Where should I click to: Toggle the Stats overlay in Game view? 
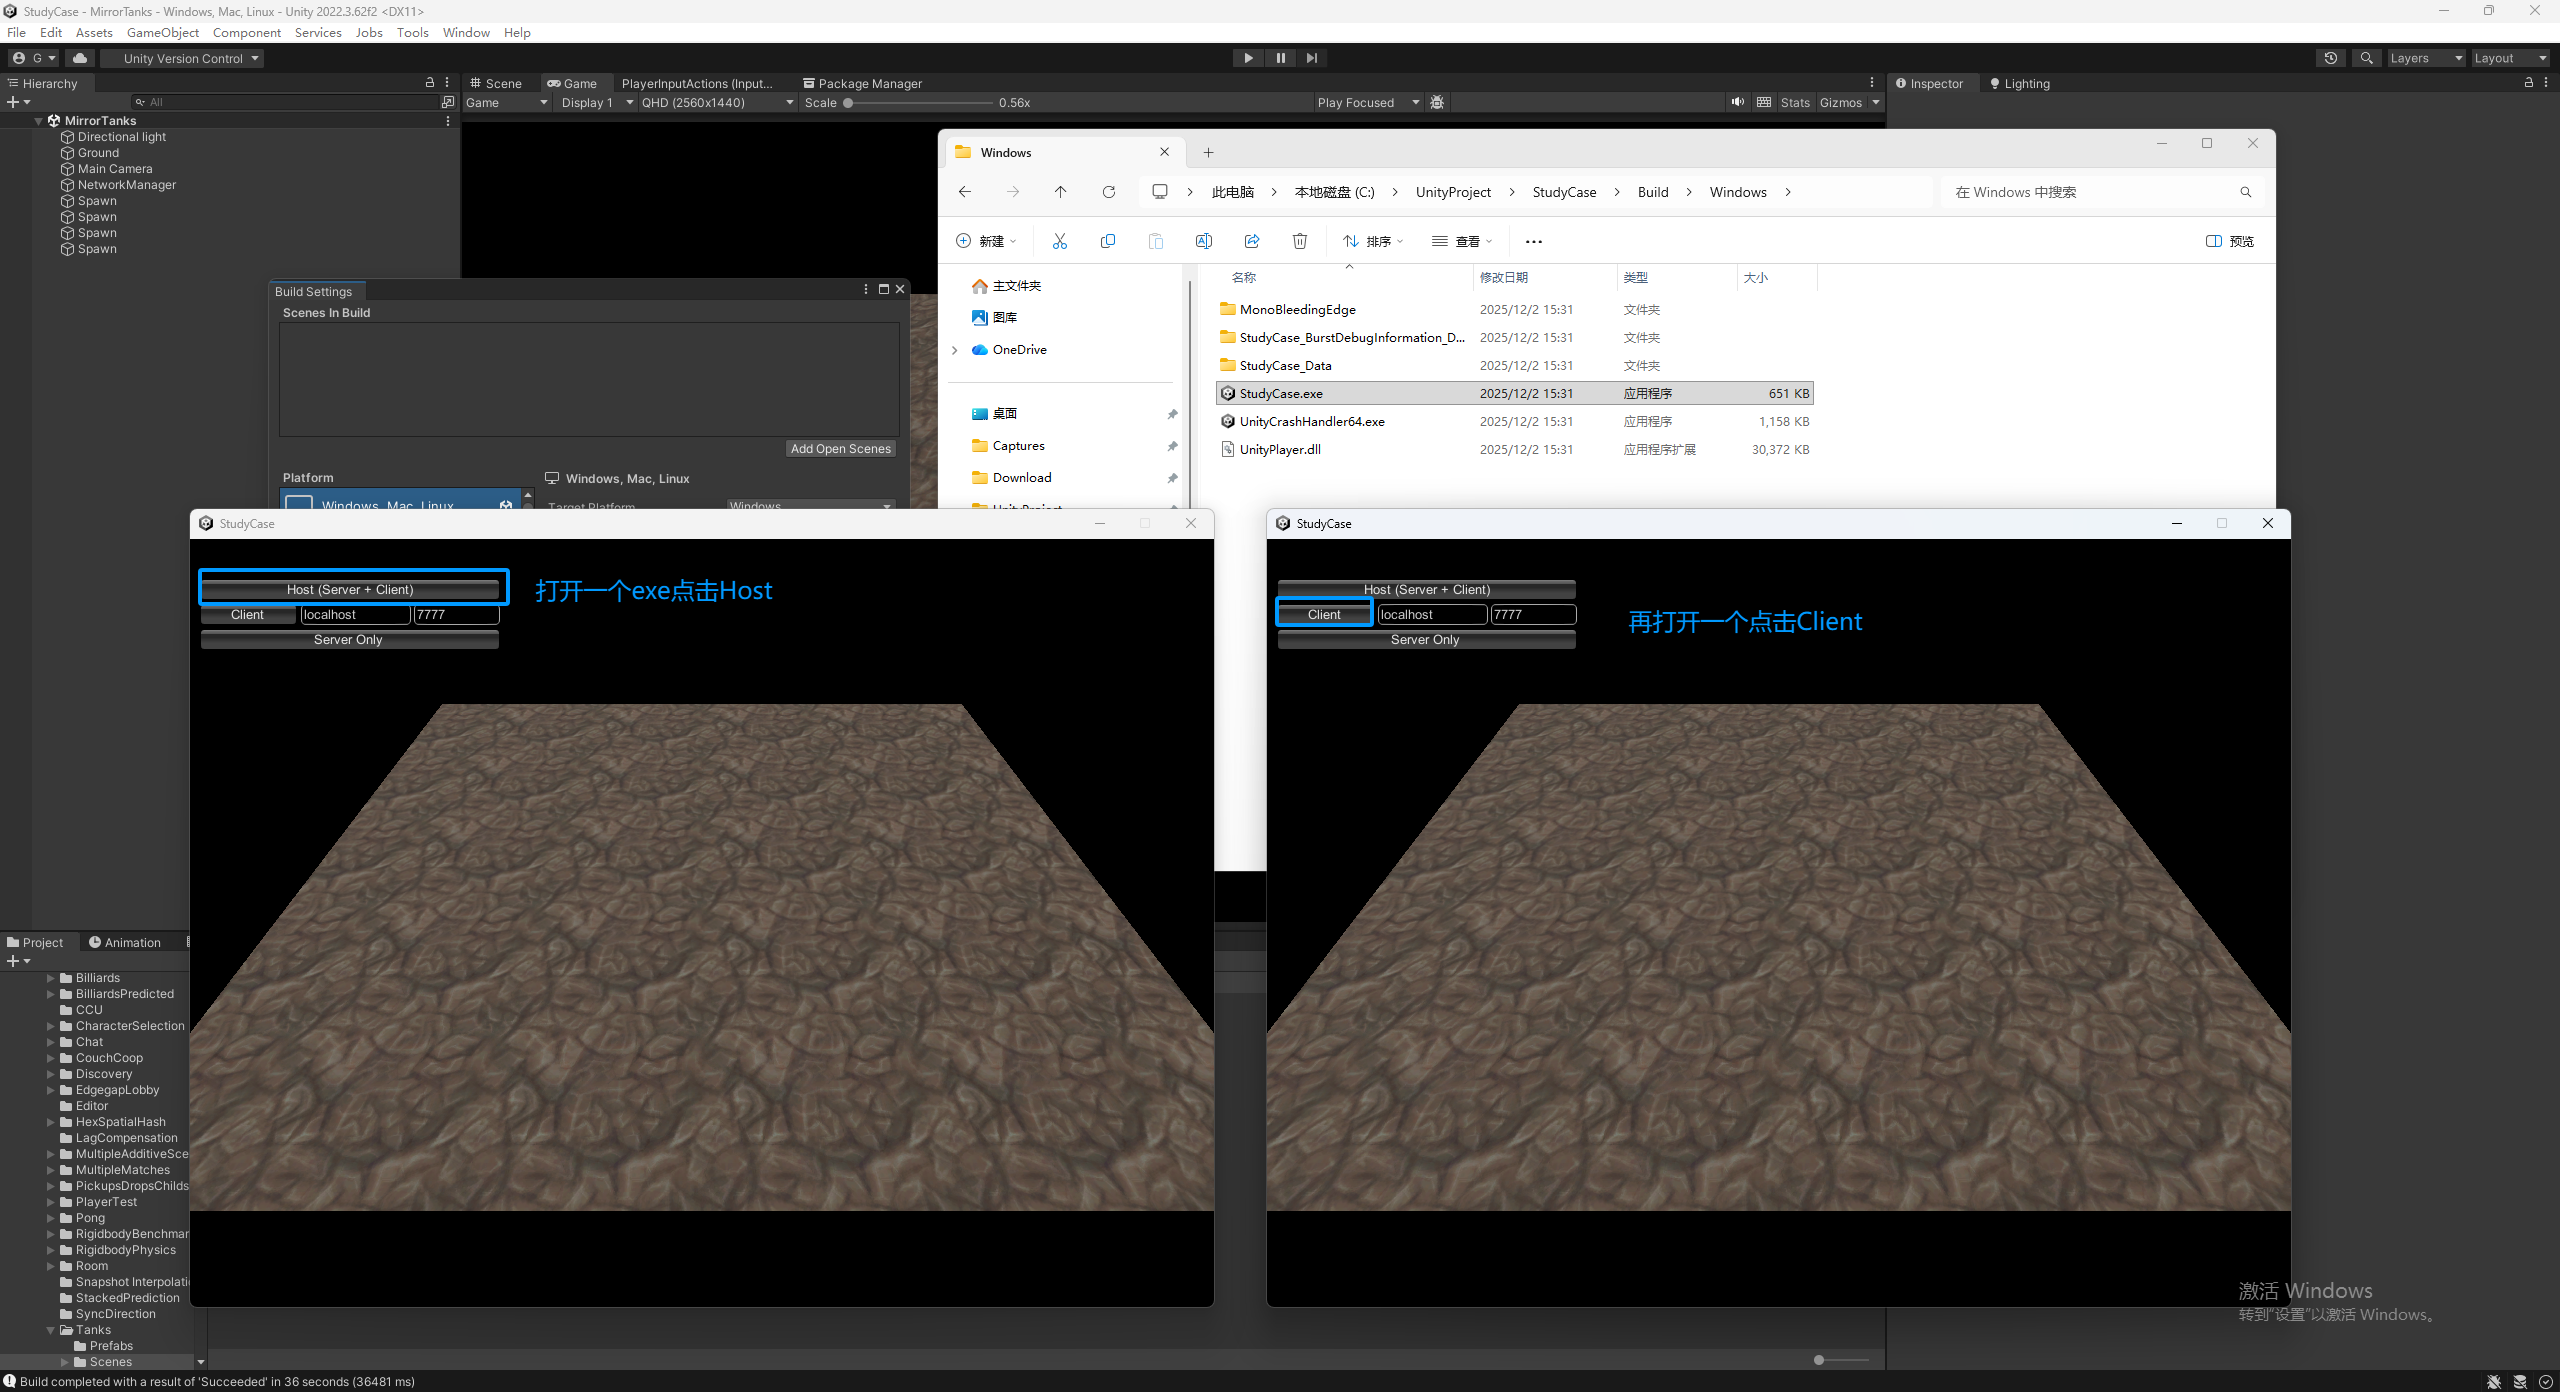[1795, 102]
